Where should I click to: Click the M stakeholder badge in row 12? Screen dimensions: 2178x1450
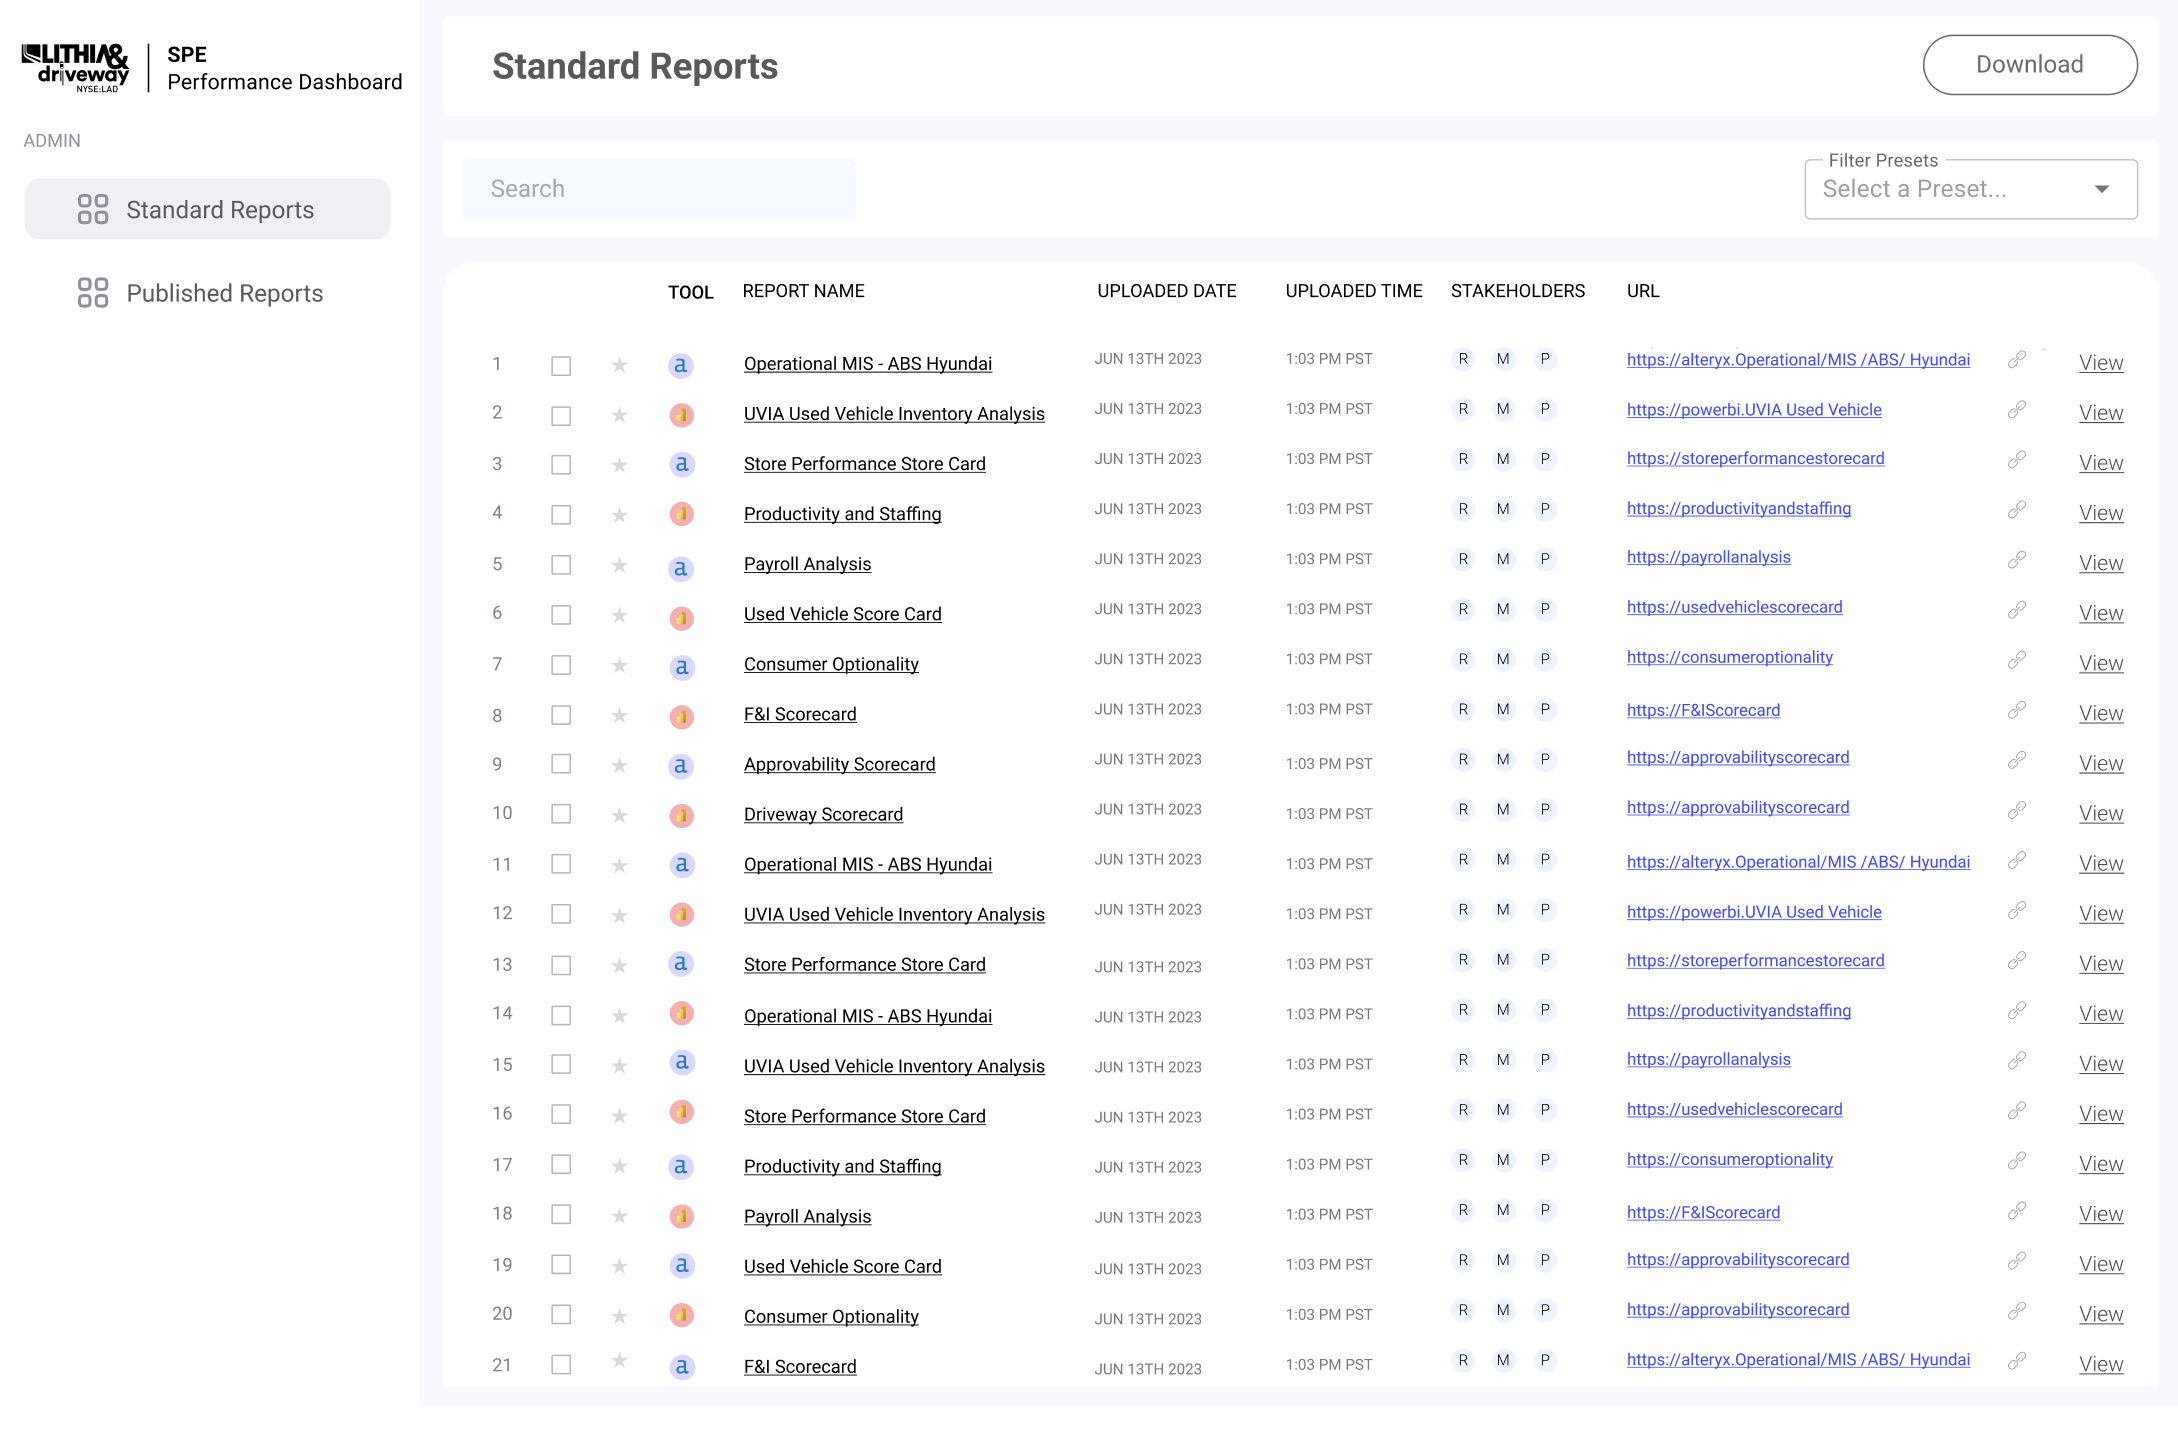[x=1503, y=909]
